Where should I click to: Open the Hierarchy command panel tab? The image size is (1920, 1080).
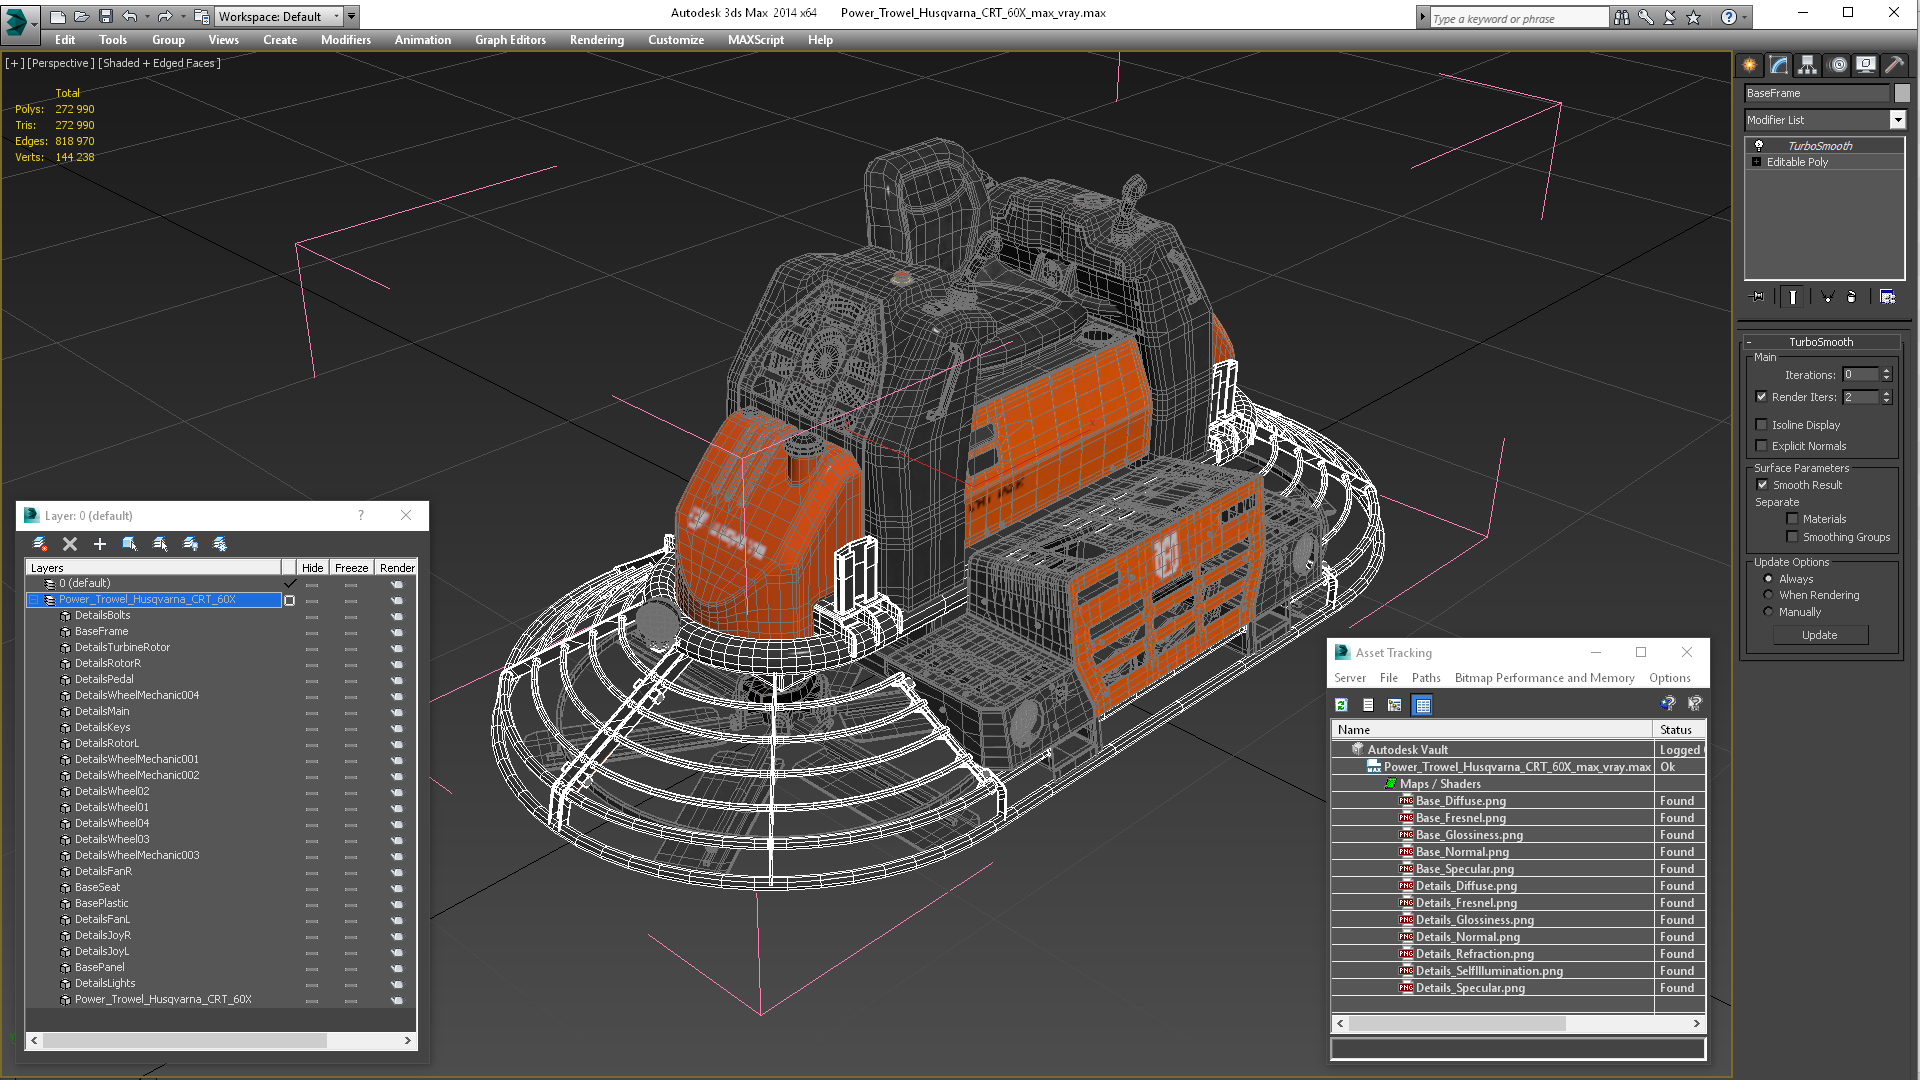point(1807,65)
